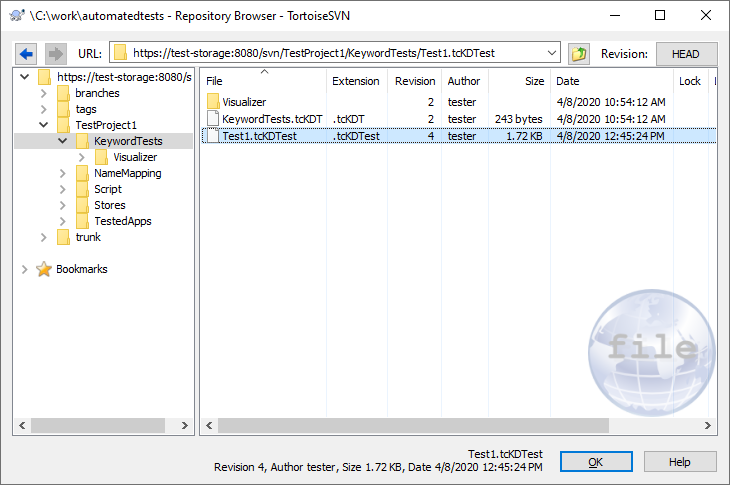Click the go-to-parent folder icon beside URL
The height and width of the screenshot is (485, 730).
click(578, 53)
